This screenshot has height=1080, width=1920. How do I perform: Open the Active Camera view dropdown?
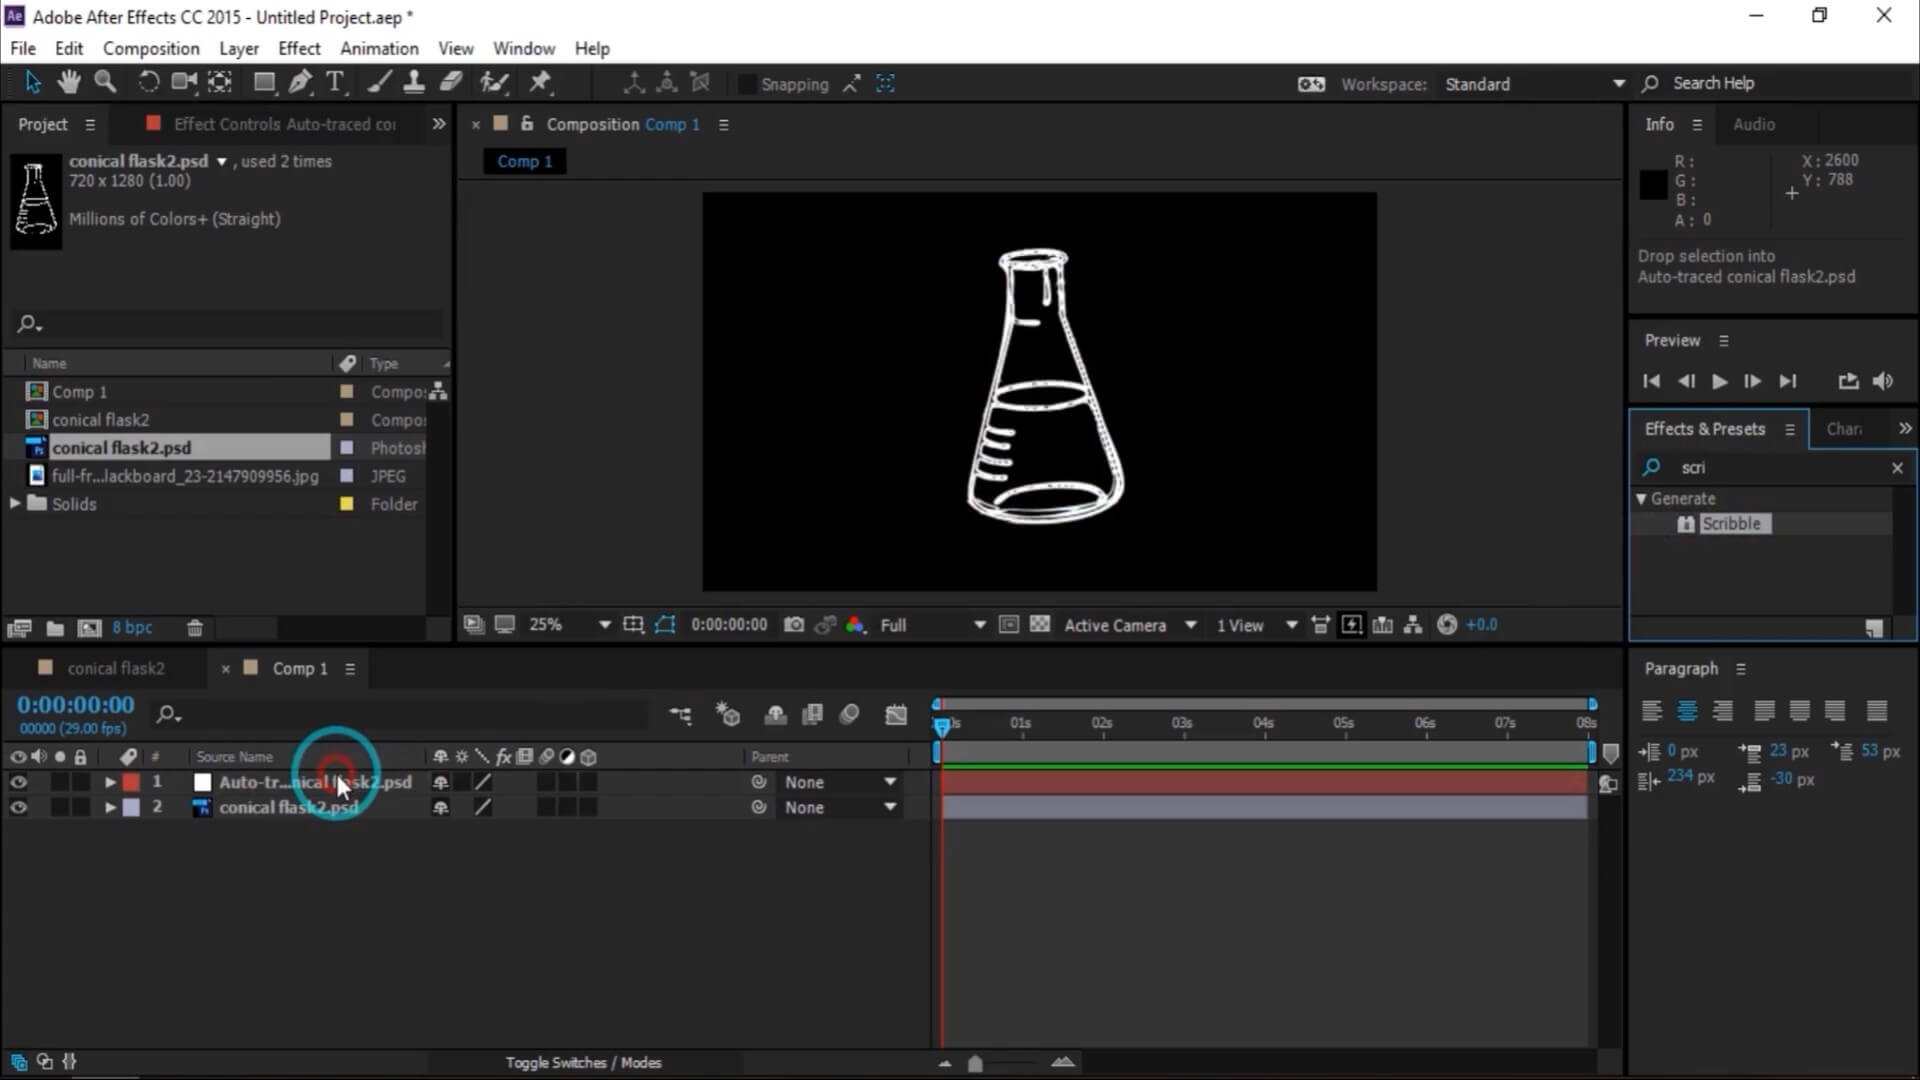(1130, 624)
